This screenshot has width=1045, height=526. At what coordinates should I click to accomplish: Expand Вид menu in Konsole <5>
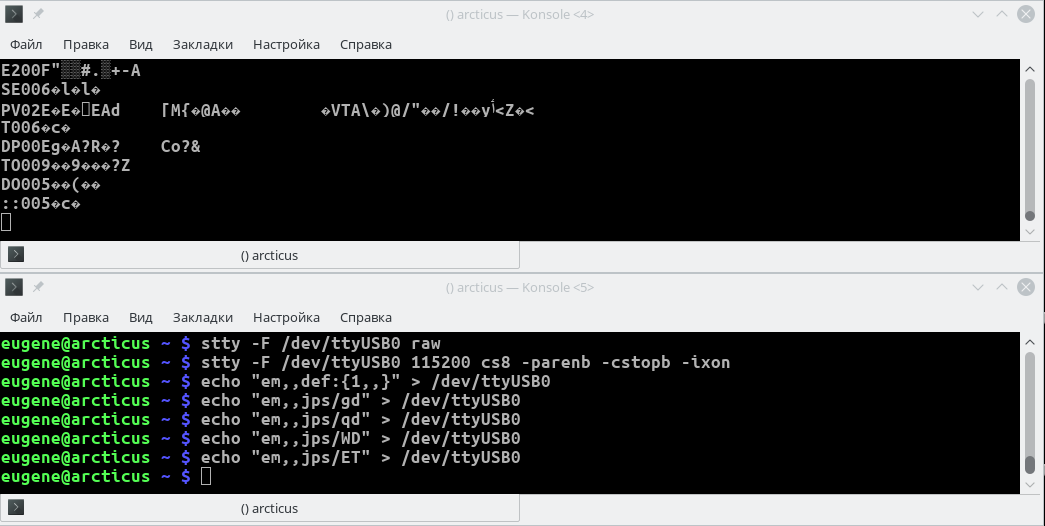(140, 318)
